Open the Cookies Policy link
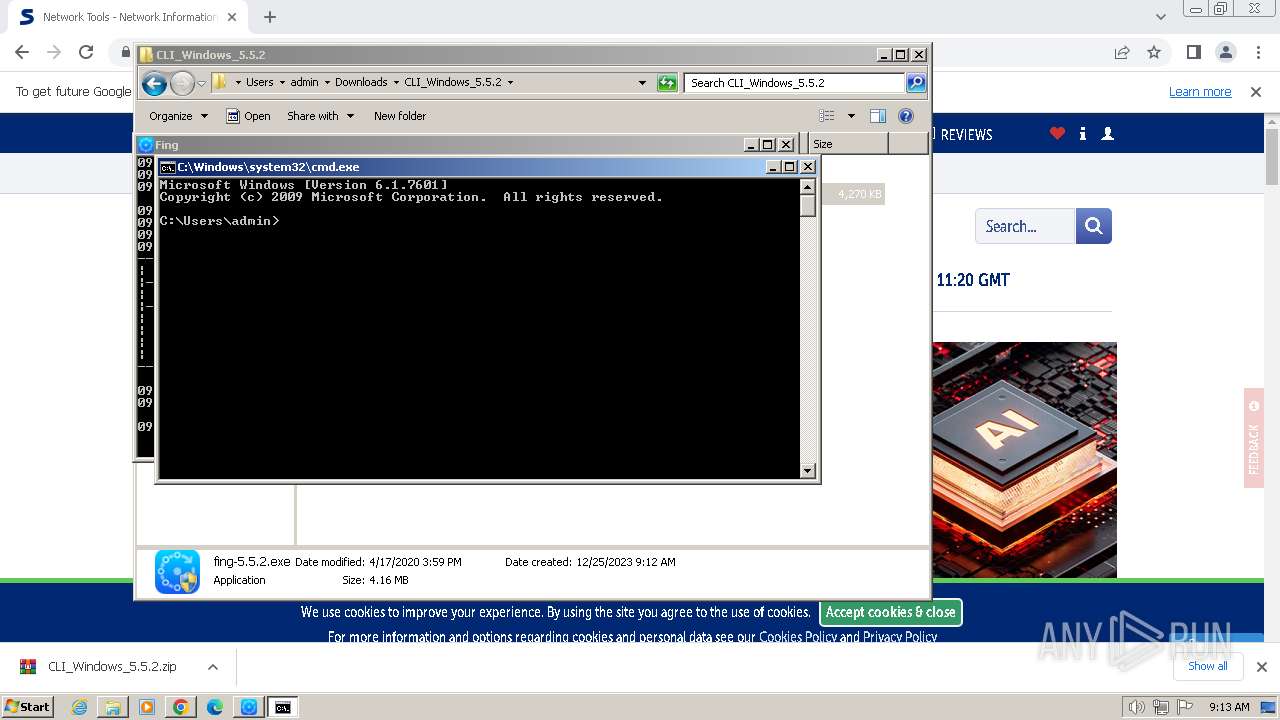Screen dimensions: 1280x720 tap(798, 637)
